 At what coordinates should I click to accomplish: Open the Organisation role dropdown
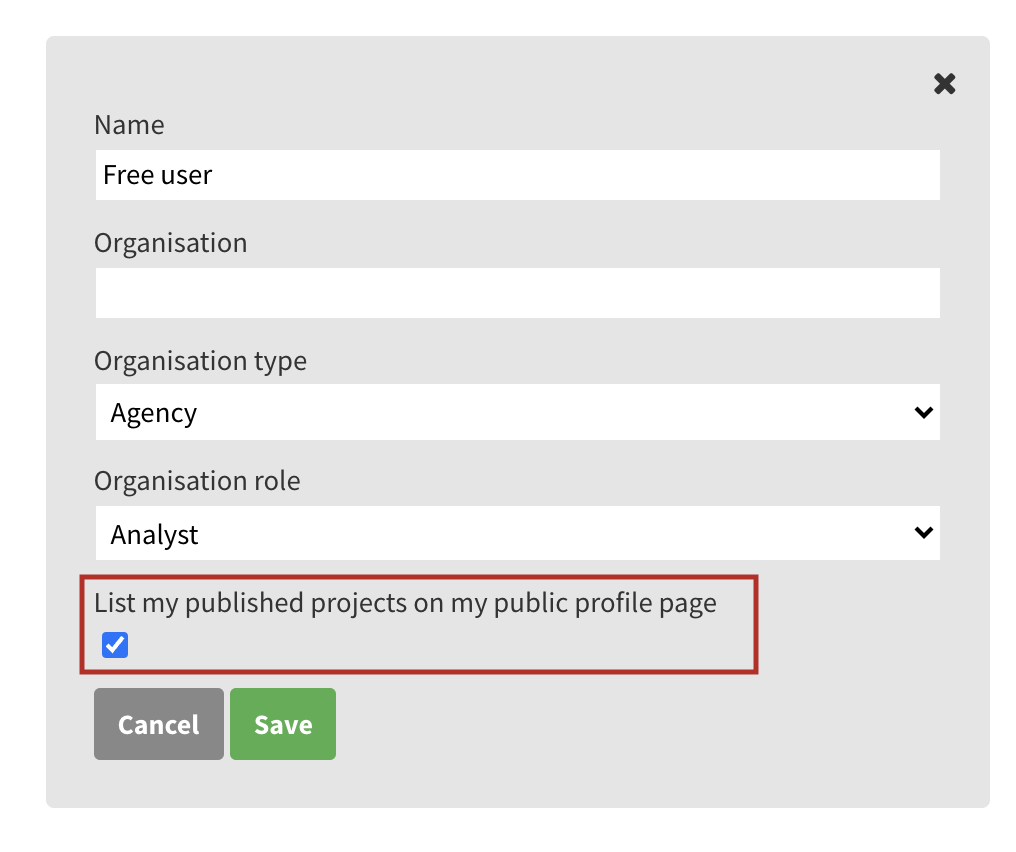coord(517,534)
